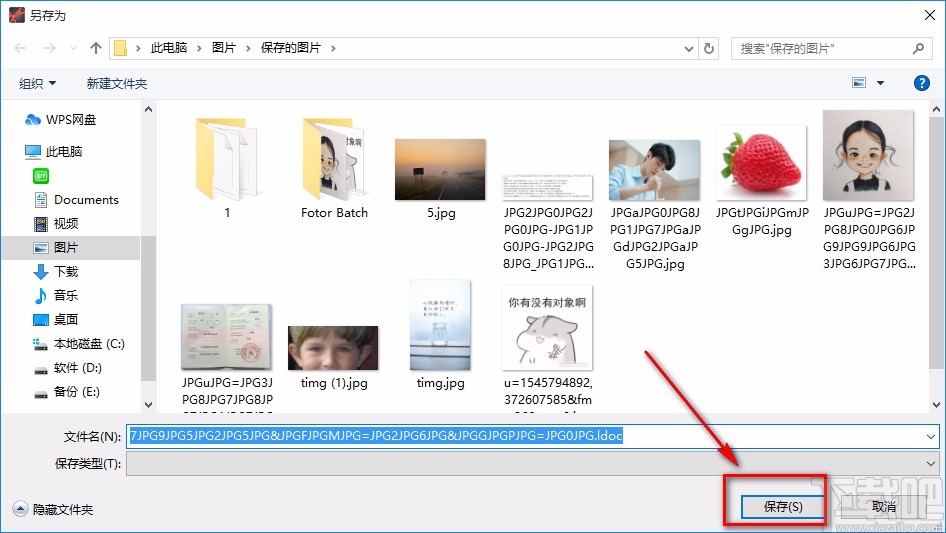Select WPS网盘 in navigation pane
The height and width of the screenshot is (533, 946).
pyautogui.click(x=60, y=120)
